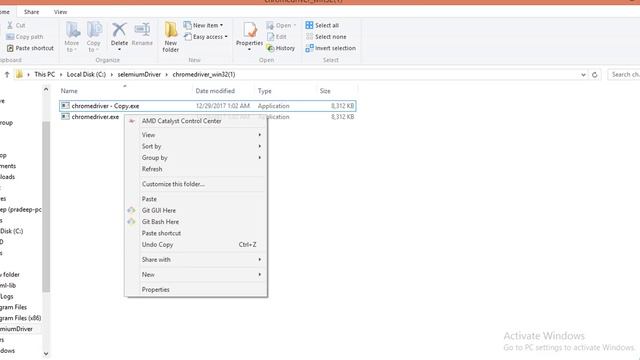Image resolution: width=640 pixels, height=360 pixels.
Task: Click This PC in address breadcrumb
Action: (44, 74)
